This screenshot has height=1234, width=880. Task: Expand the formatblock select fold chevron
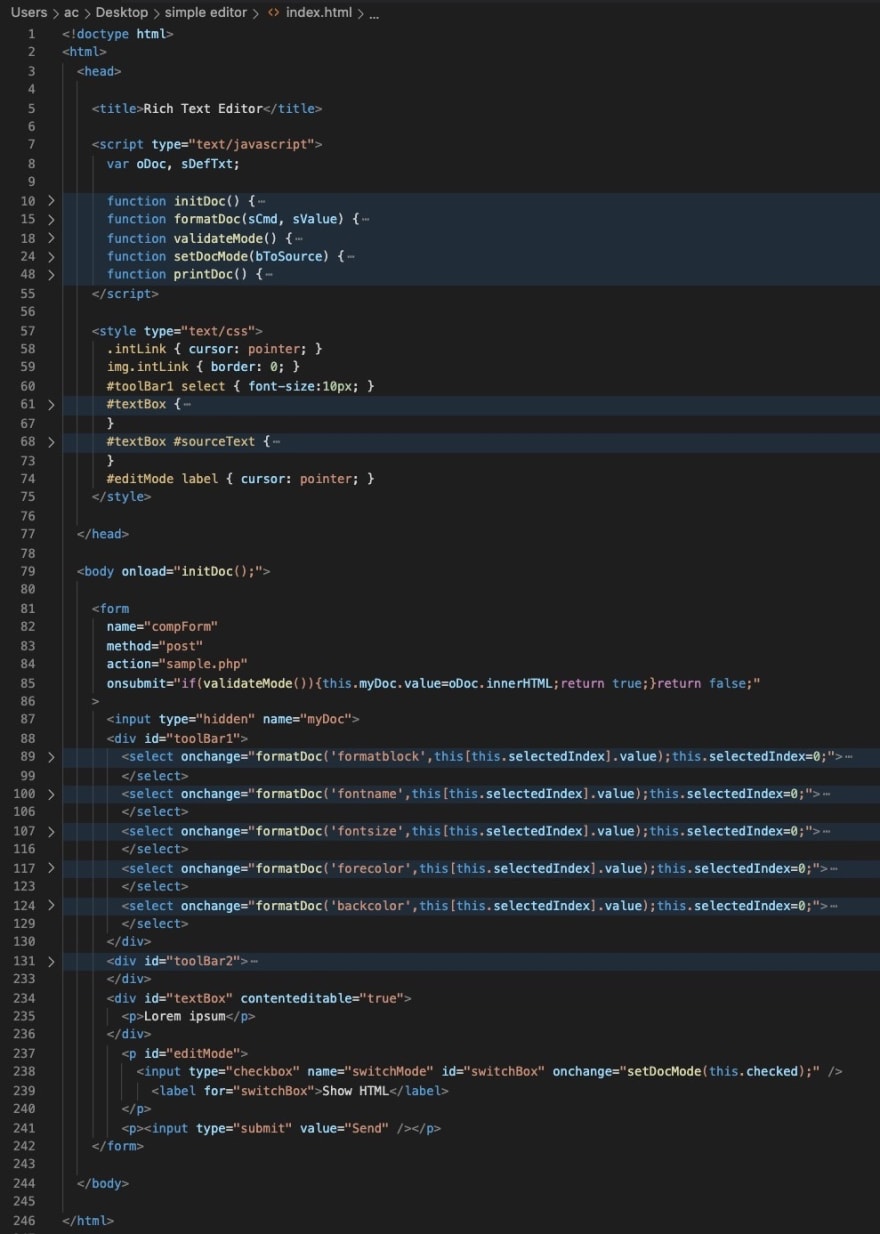(x=51, y=756)
